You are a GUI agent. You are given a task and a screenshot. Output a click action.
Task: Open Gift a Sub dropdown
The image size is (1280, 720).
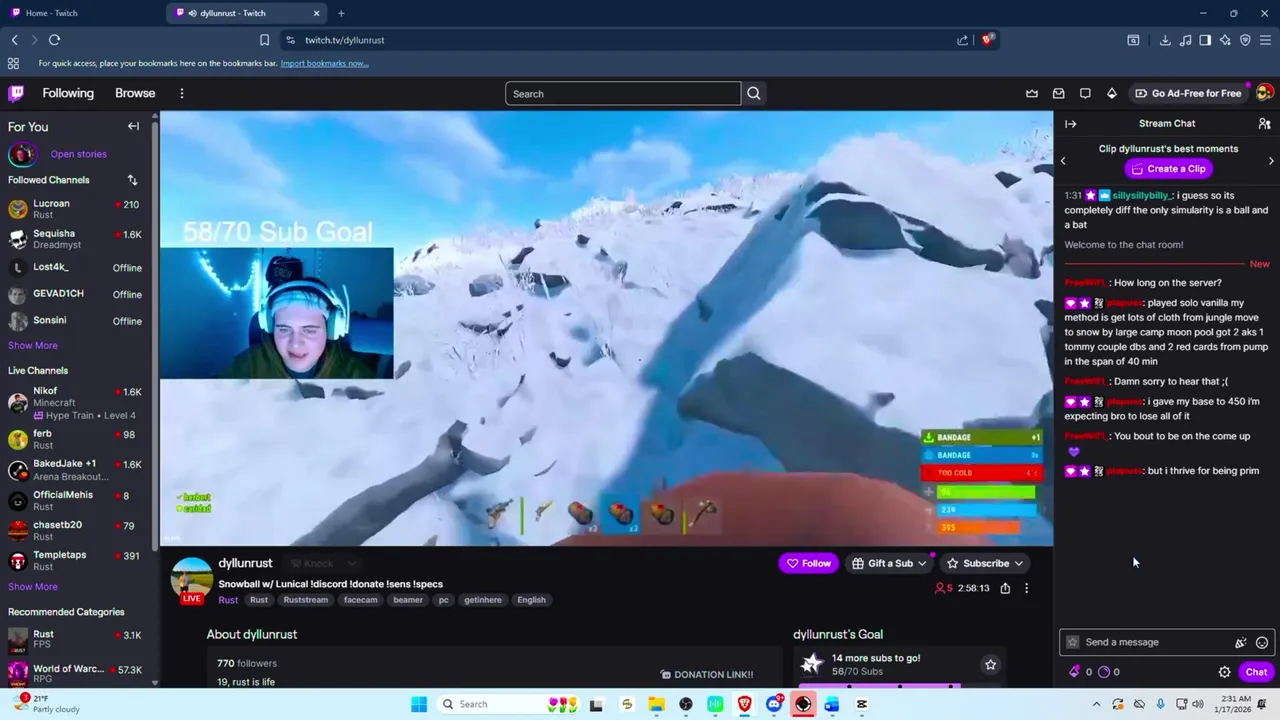pos(888,563)
